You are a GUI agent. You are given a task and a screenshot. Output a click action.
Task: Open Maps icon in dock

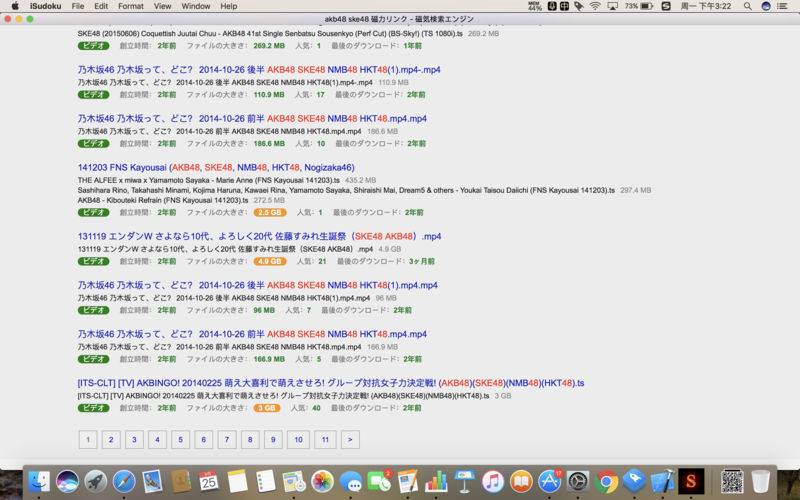294,481
